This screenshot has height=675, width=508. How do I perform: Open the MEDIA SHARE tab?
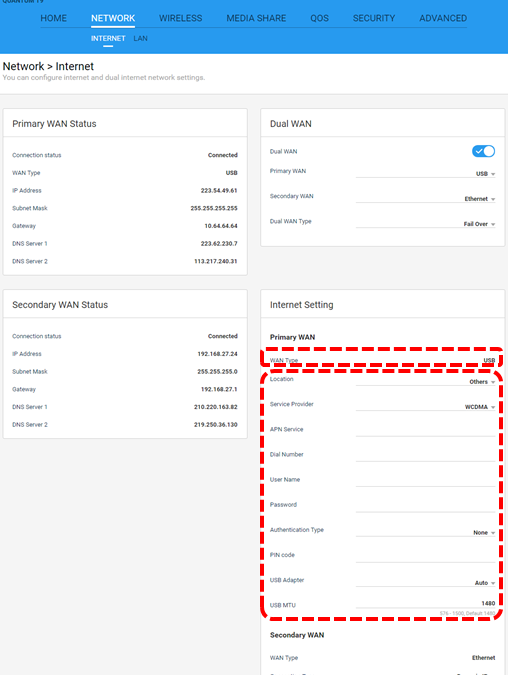(x=256, y=18)
